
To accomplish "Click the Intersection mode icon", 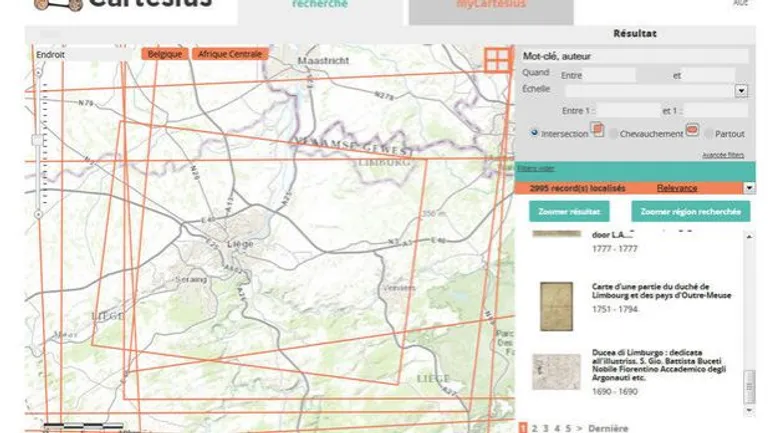I will coord(598,130).
